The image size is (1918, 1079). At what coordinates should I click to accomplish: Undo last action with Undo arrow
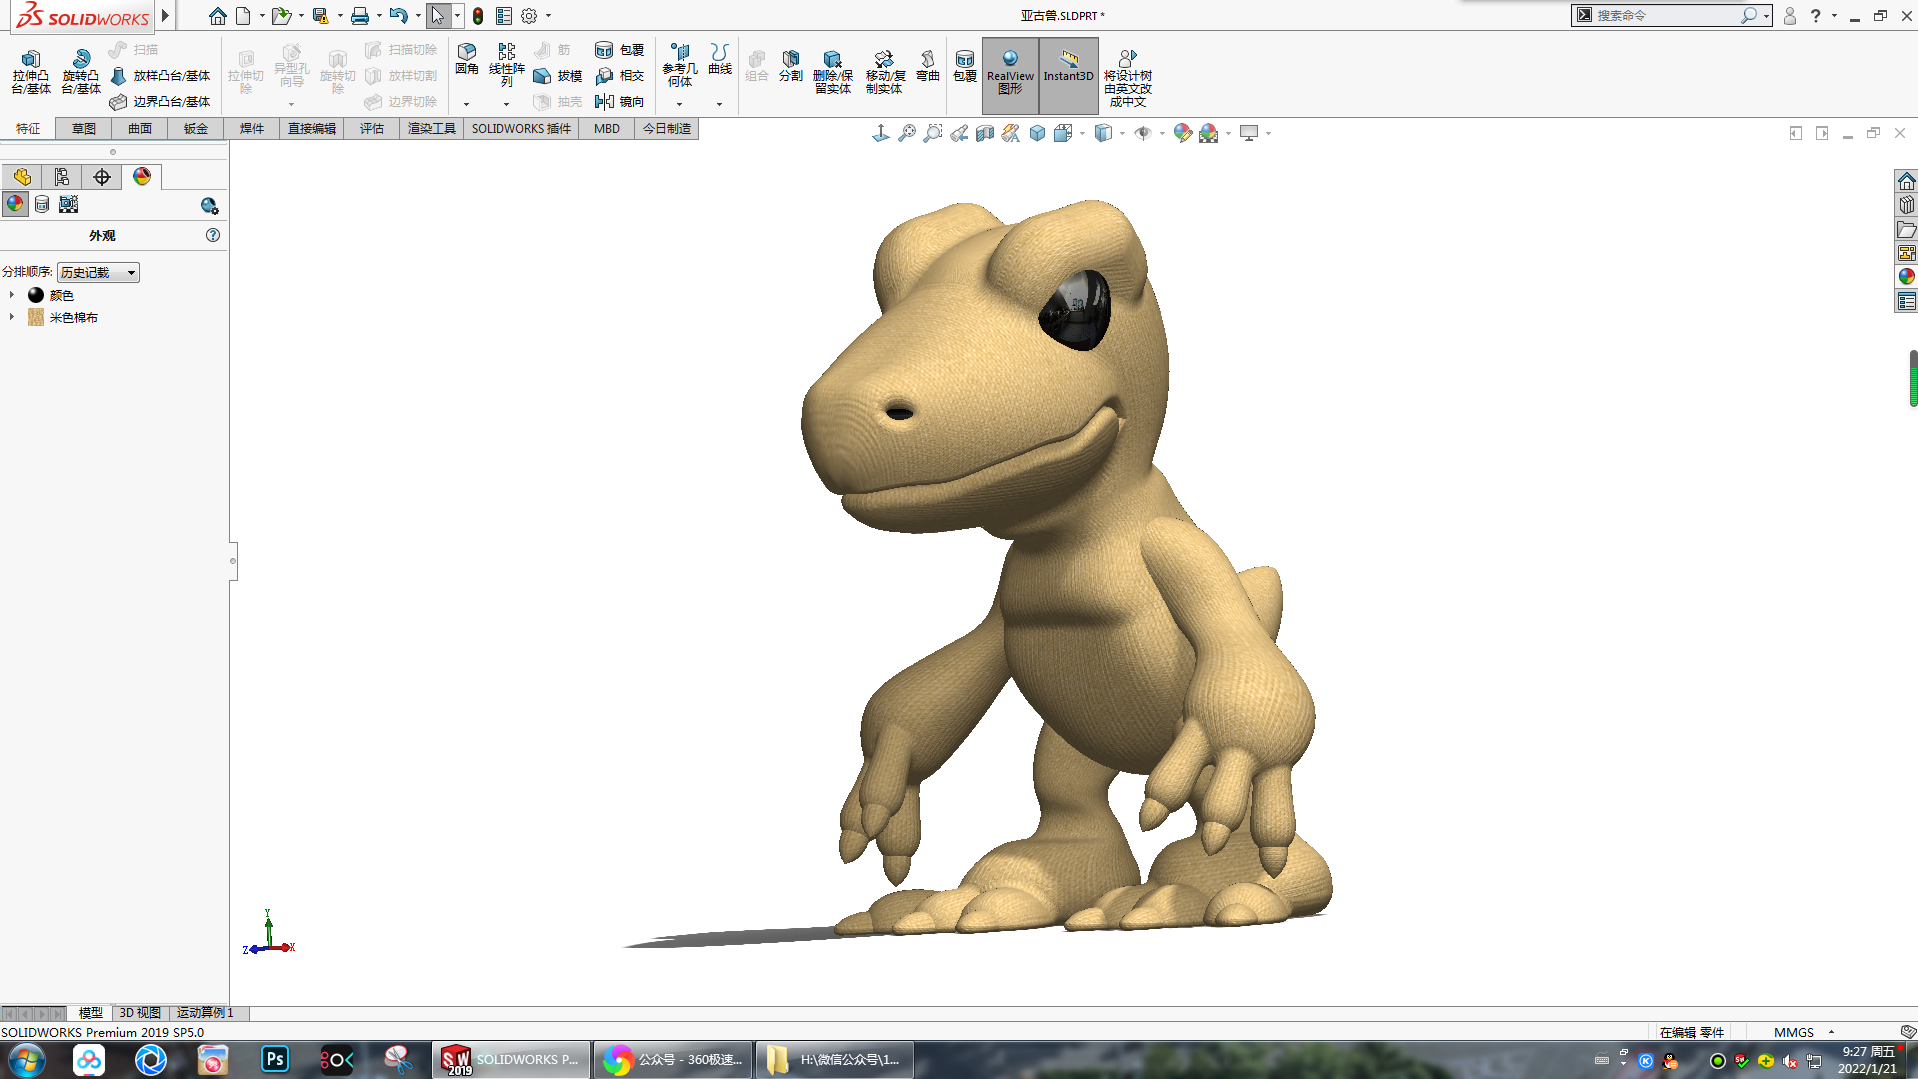pos(398,16)
